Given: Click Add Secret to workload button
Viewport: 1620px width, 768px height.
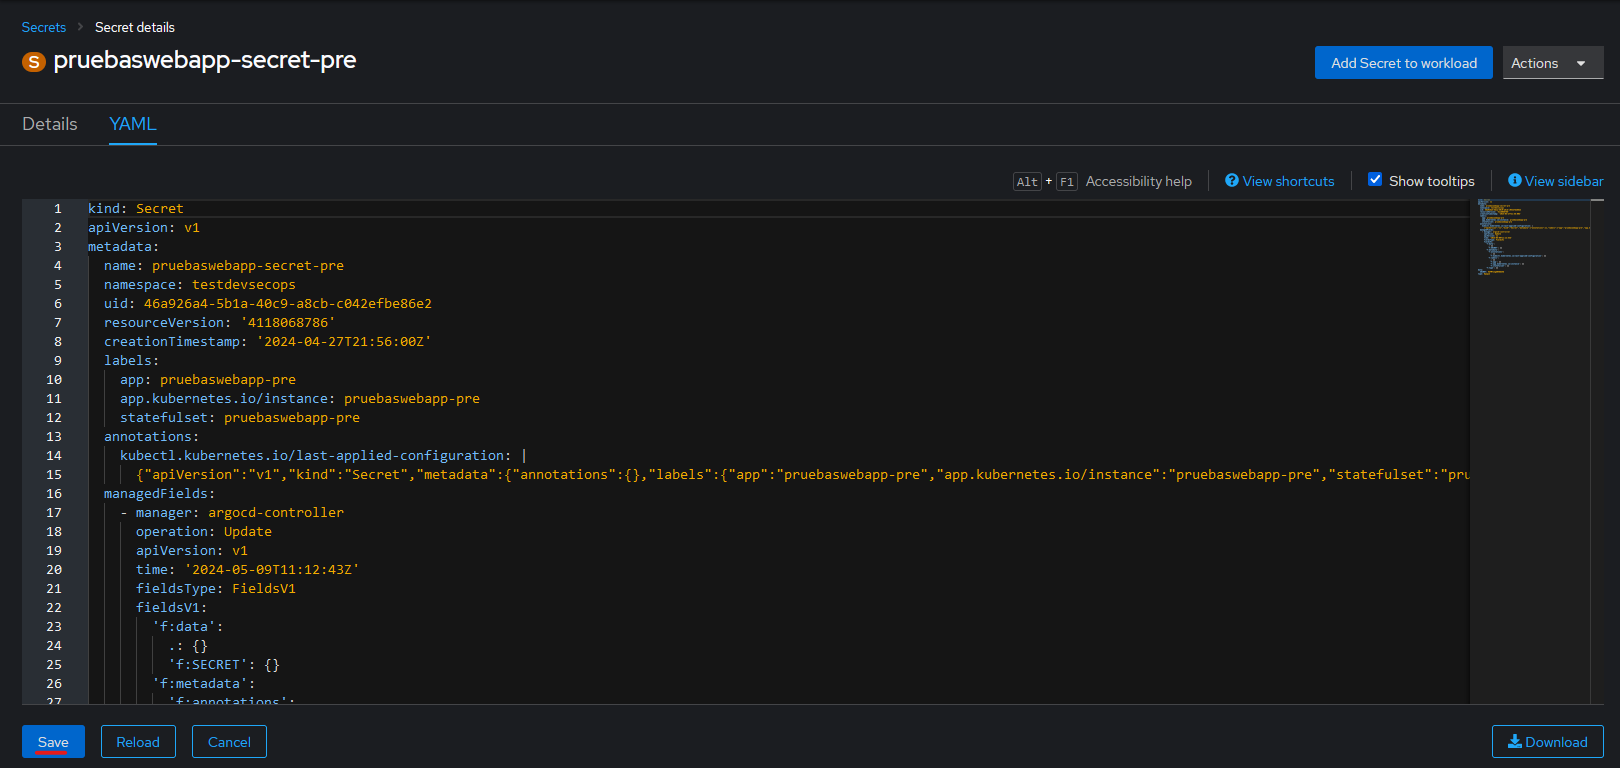Looking at the screenshot, I should pyautogui.click(x=1403, y=63).
